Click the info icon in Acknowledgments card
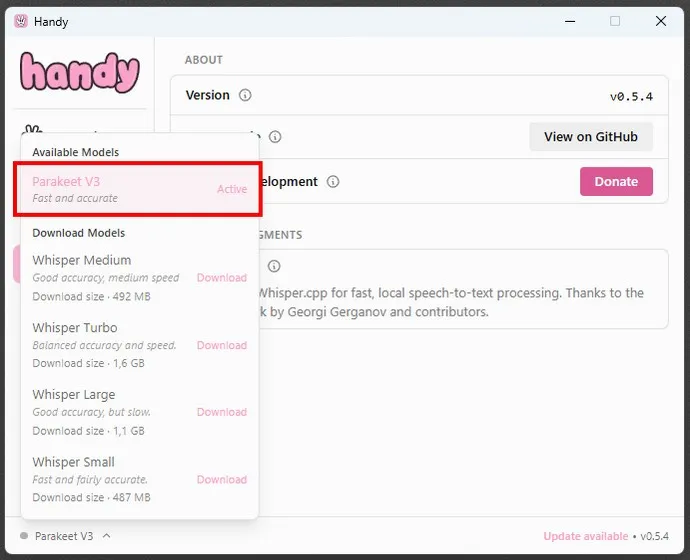 (x=274, y=266)
